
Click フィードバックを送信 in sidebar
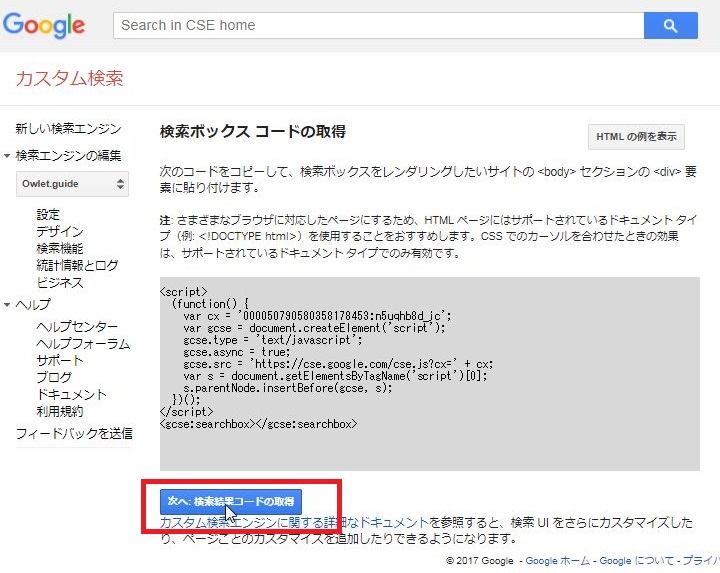coord(74,433)
